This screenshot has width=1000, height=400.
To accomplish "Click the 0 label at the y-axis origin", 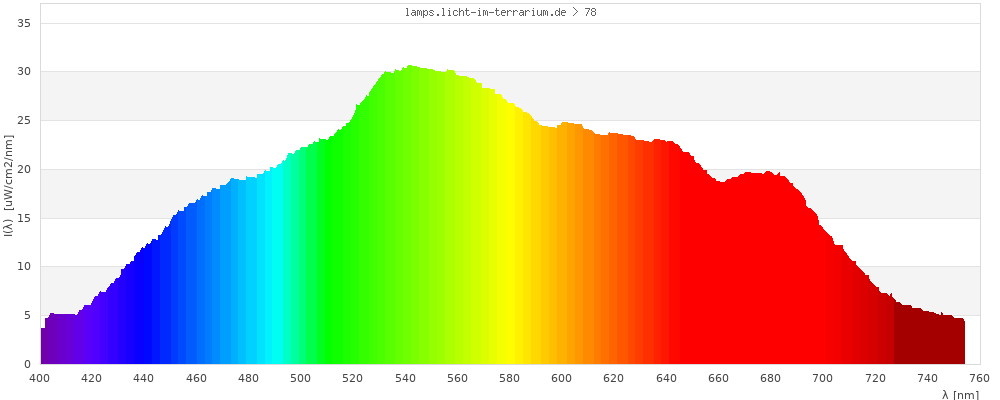I will [27, 364].
